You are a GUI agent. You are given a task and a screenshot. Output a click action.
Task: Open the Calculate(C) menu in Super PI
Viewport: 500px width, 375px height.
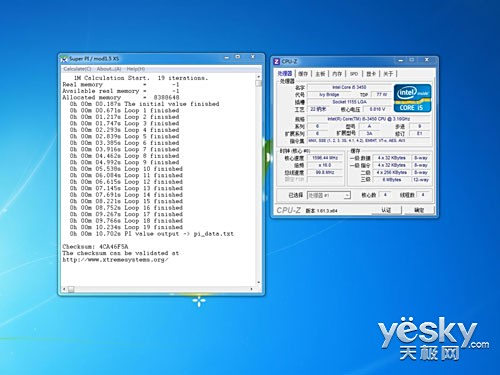pos(77,69)
